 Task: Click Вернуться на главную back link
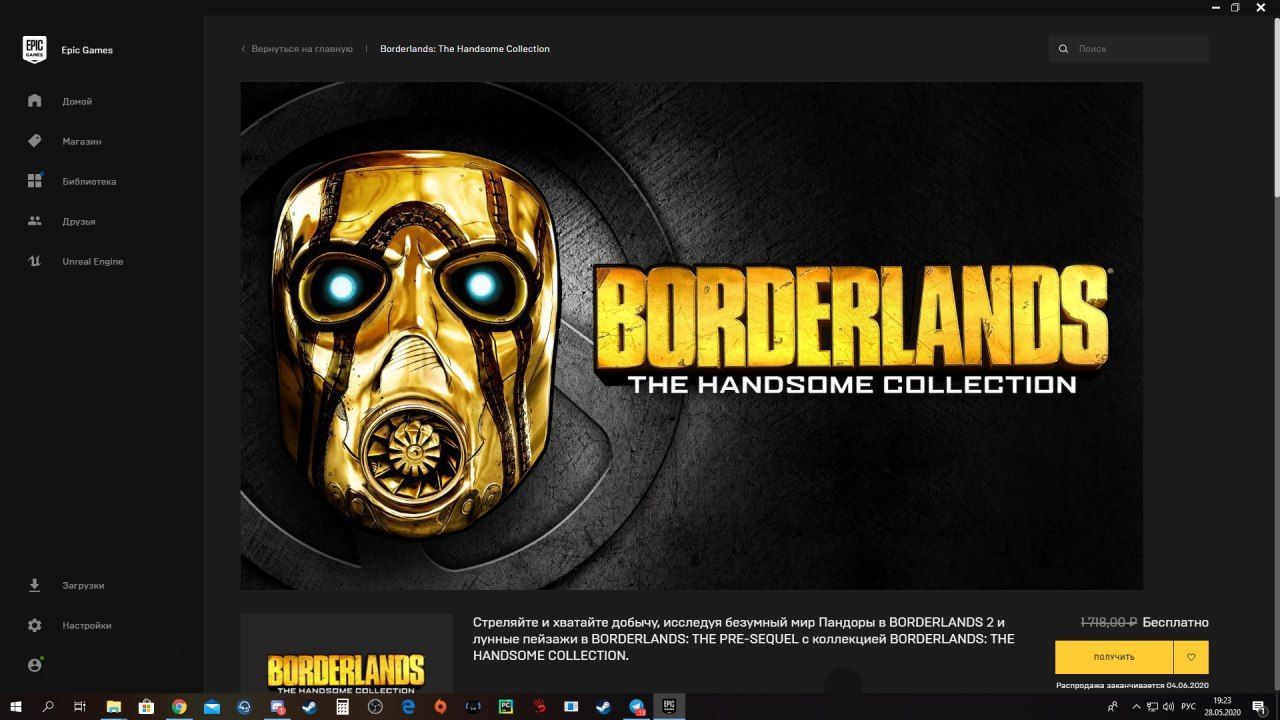tap(298, 49)
